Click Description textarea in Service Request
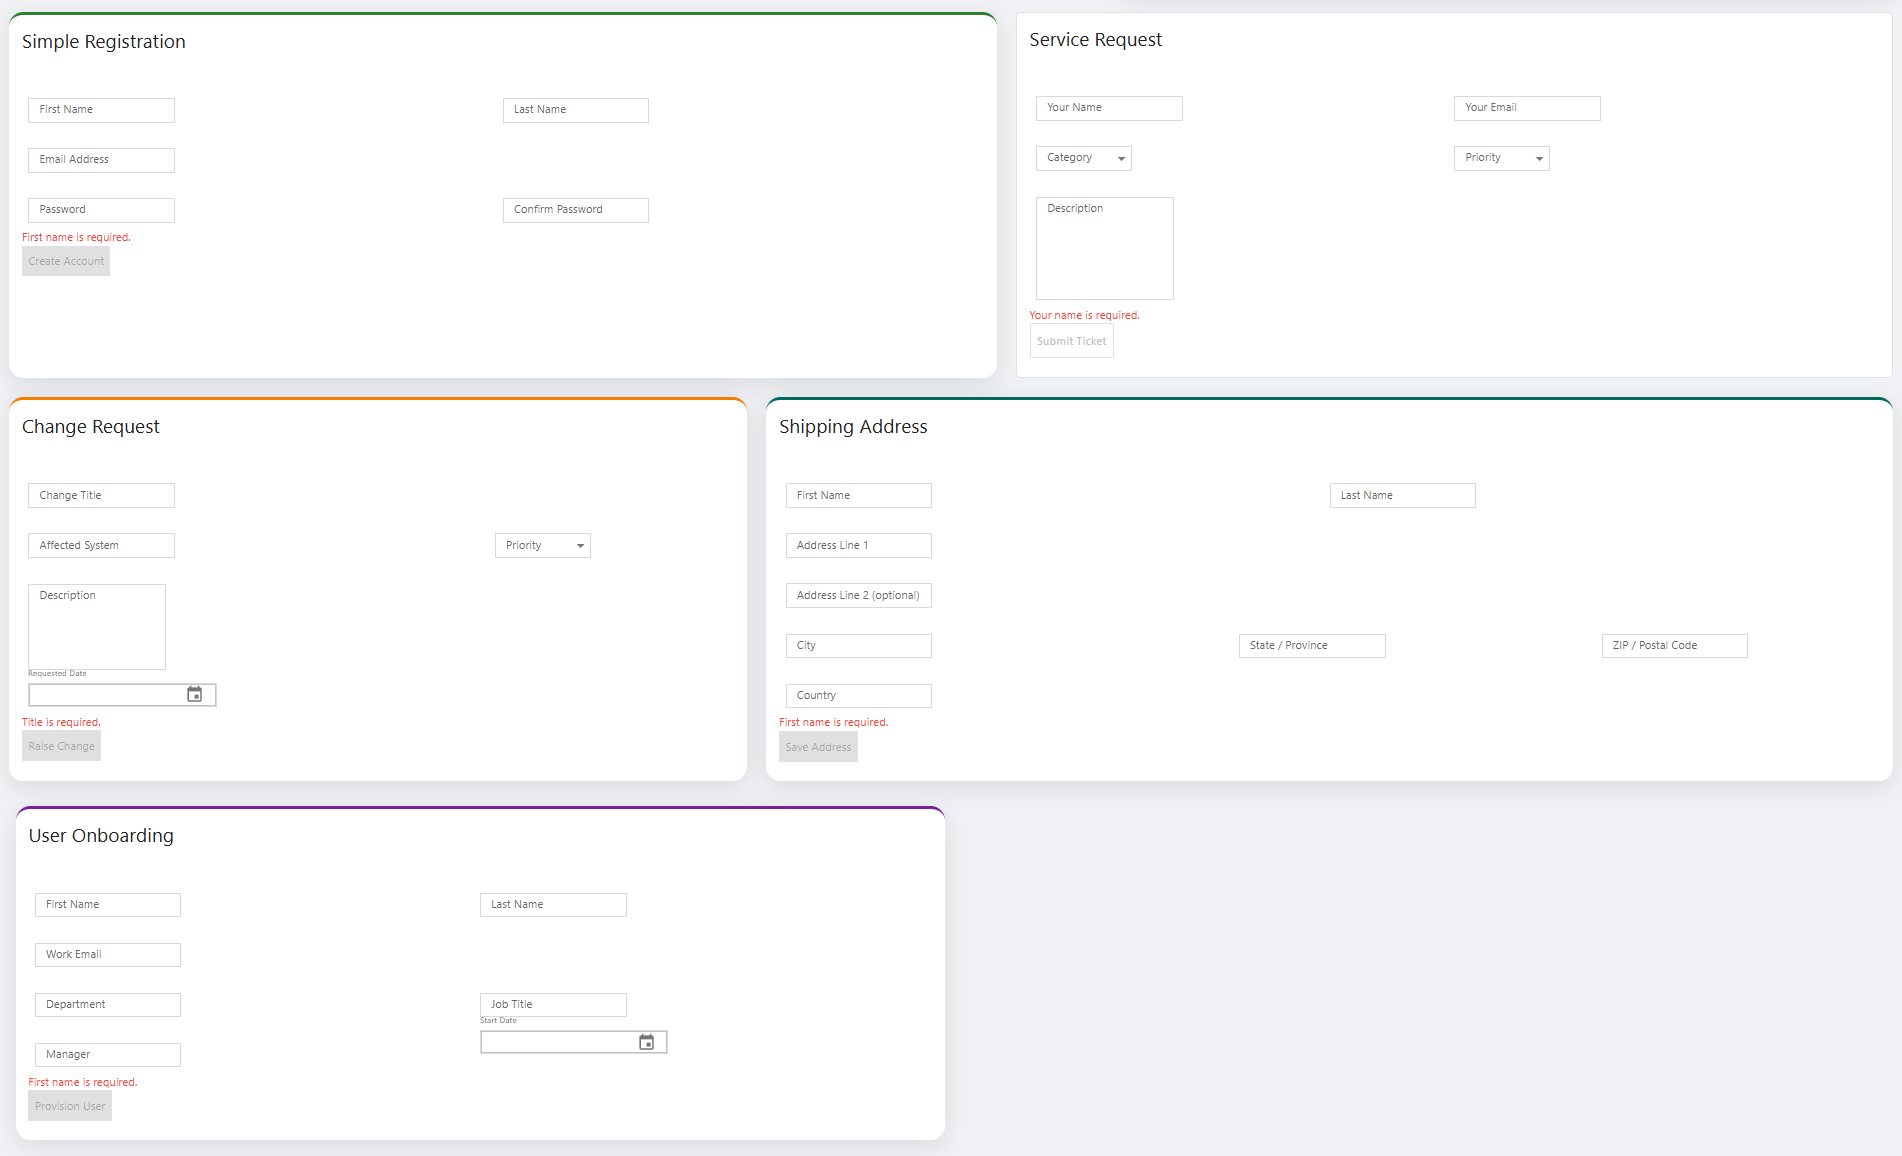Screen dimensions: 1902x1156 [1105, 248]
